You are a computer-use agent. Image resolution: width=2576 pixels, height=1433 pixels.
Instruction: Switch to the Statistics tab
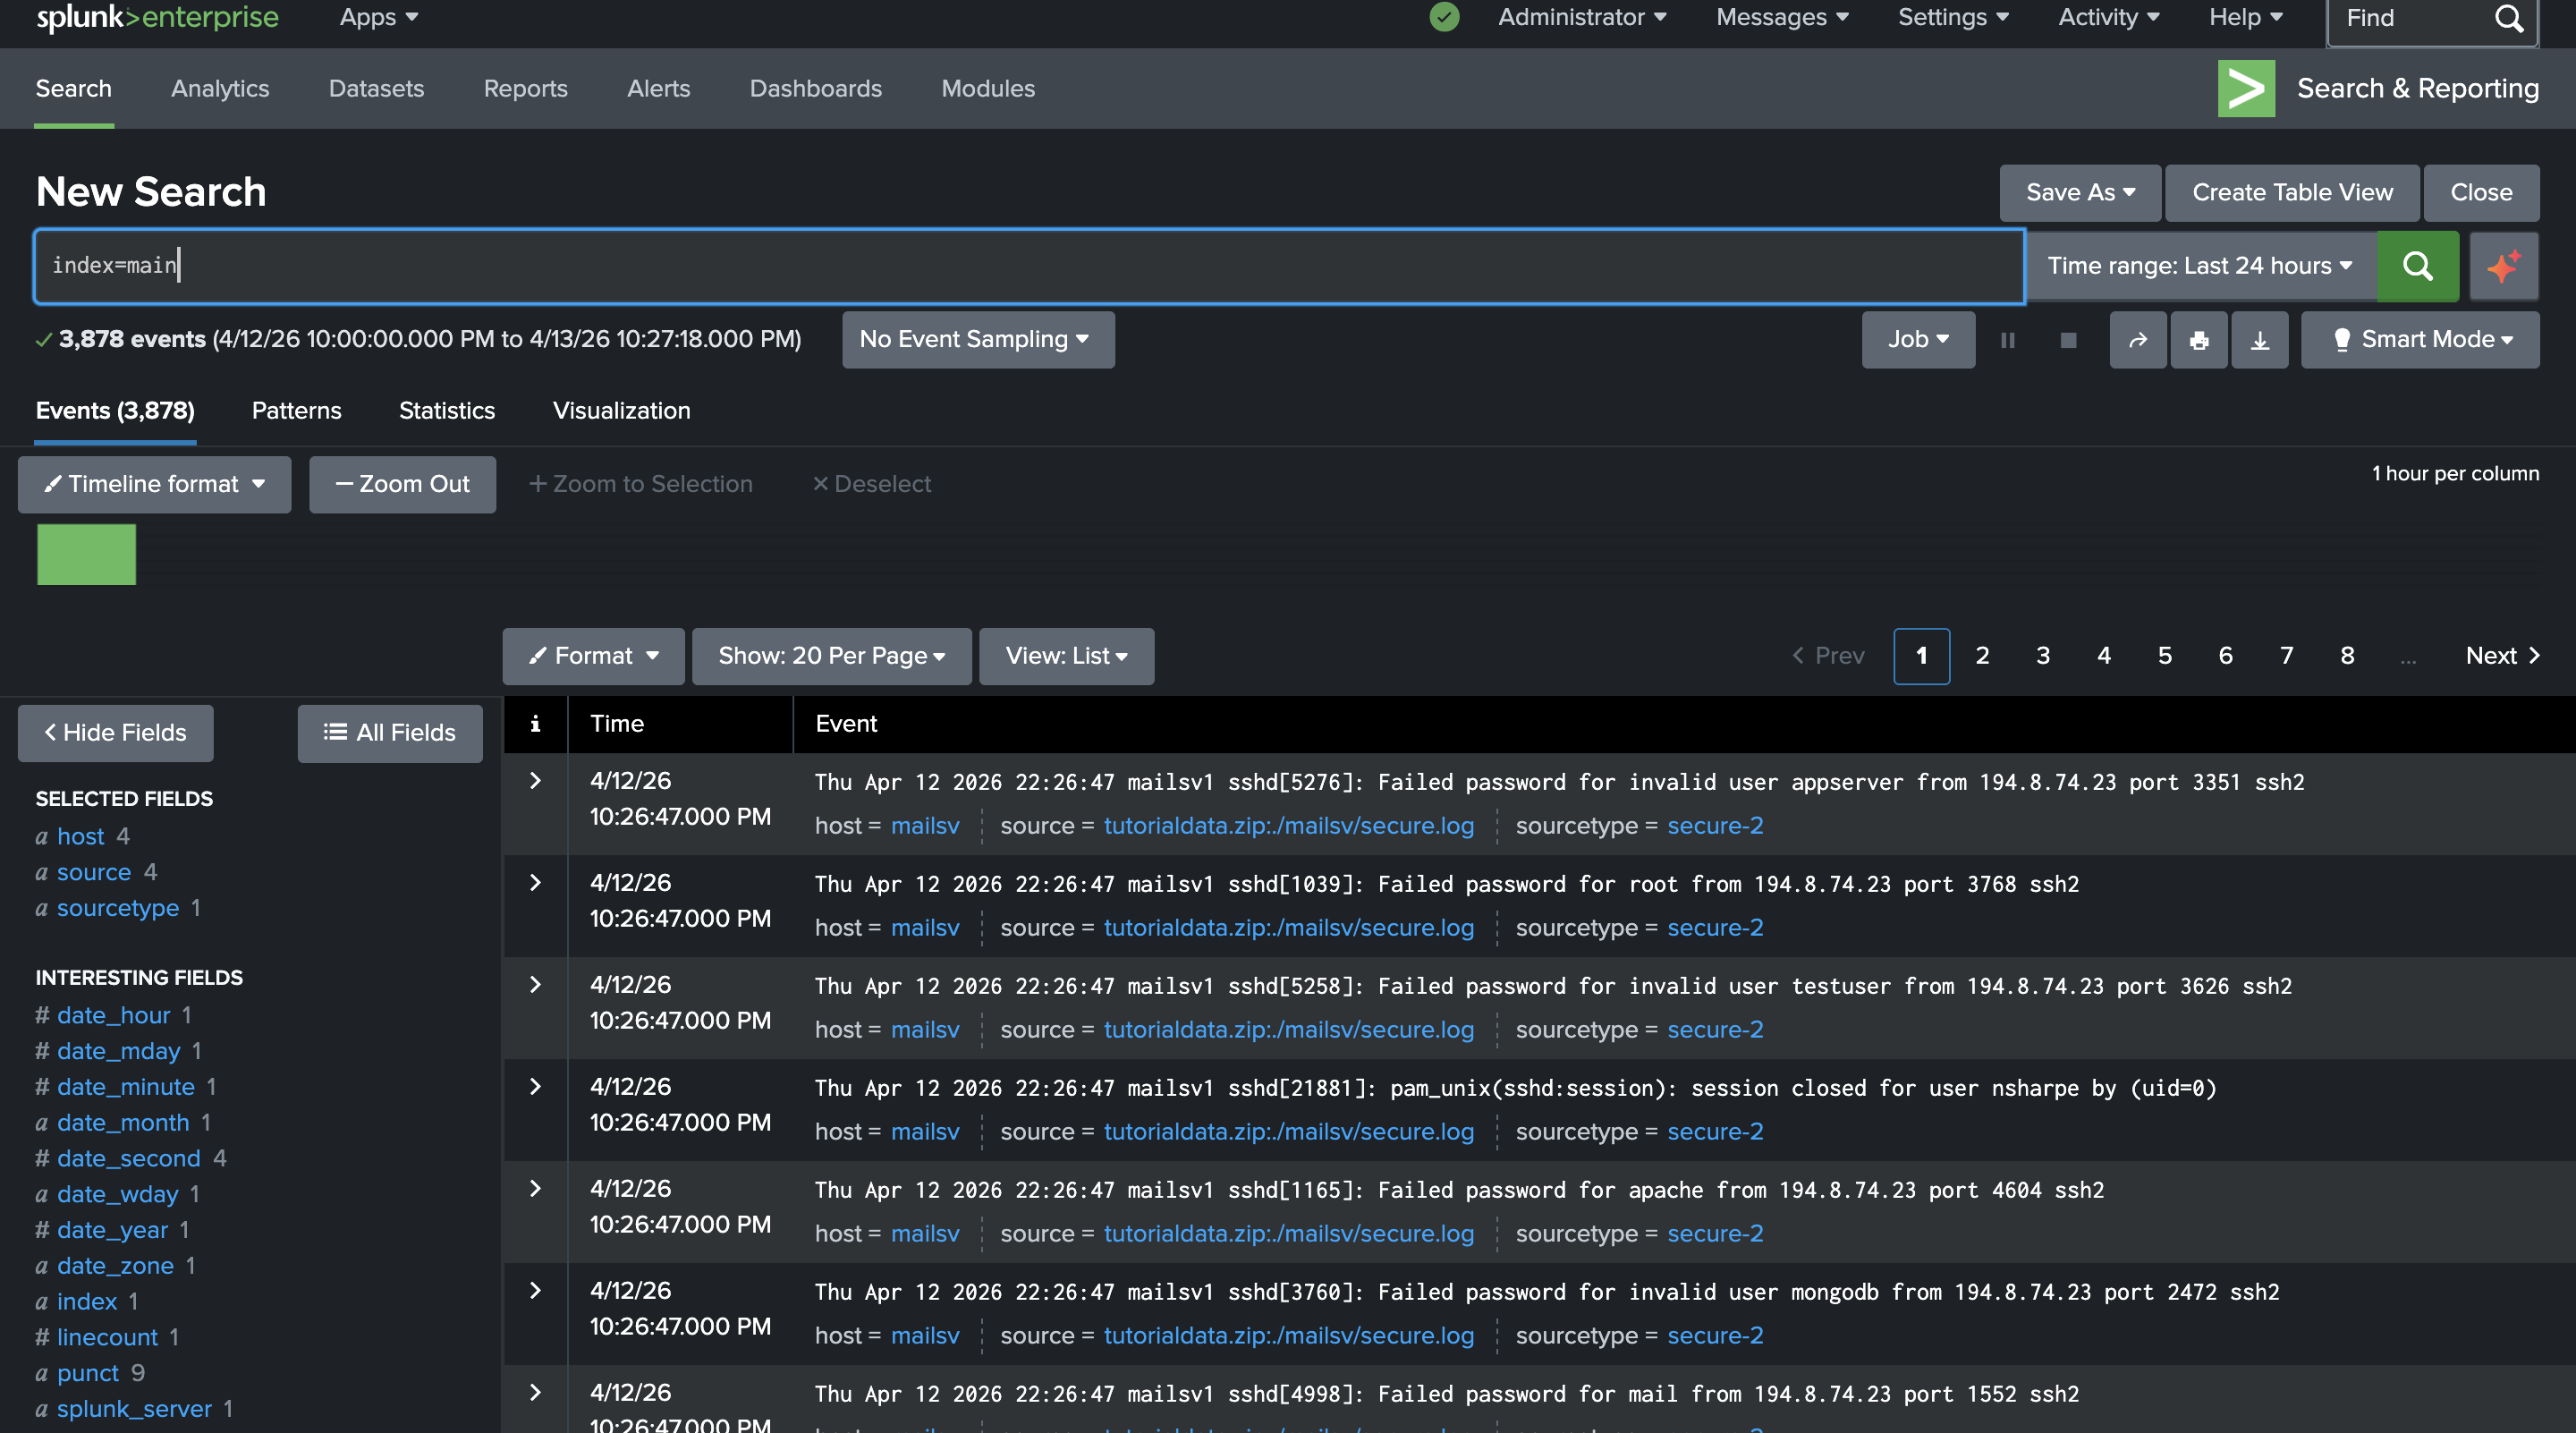pyautogui.click(x=446, y=411)
